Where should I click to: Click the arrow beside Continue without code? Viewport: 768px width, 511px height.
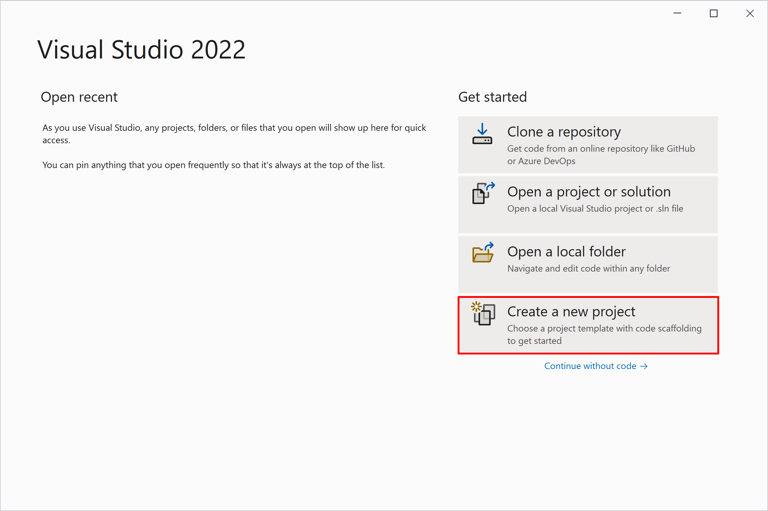click(x=644, y=367)
